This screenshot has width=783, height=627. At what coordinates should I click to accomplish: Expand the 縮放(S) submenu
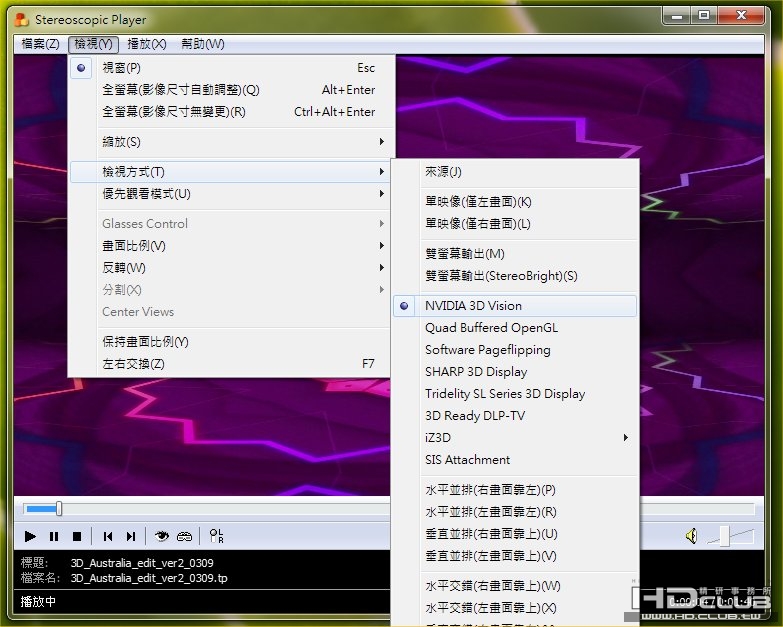point(231,142)
